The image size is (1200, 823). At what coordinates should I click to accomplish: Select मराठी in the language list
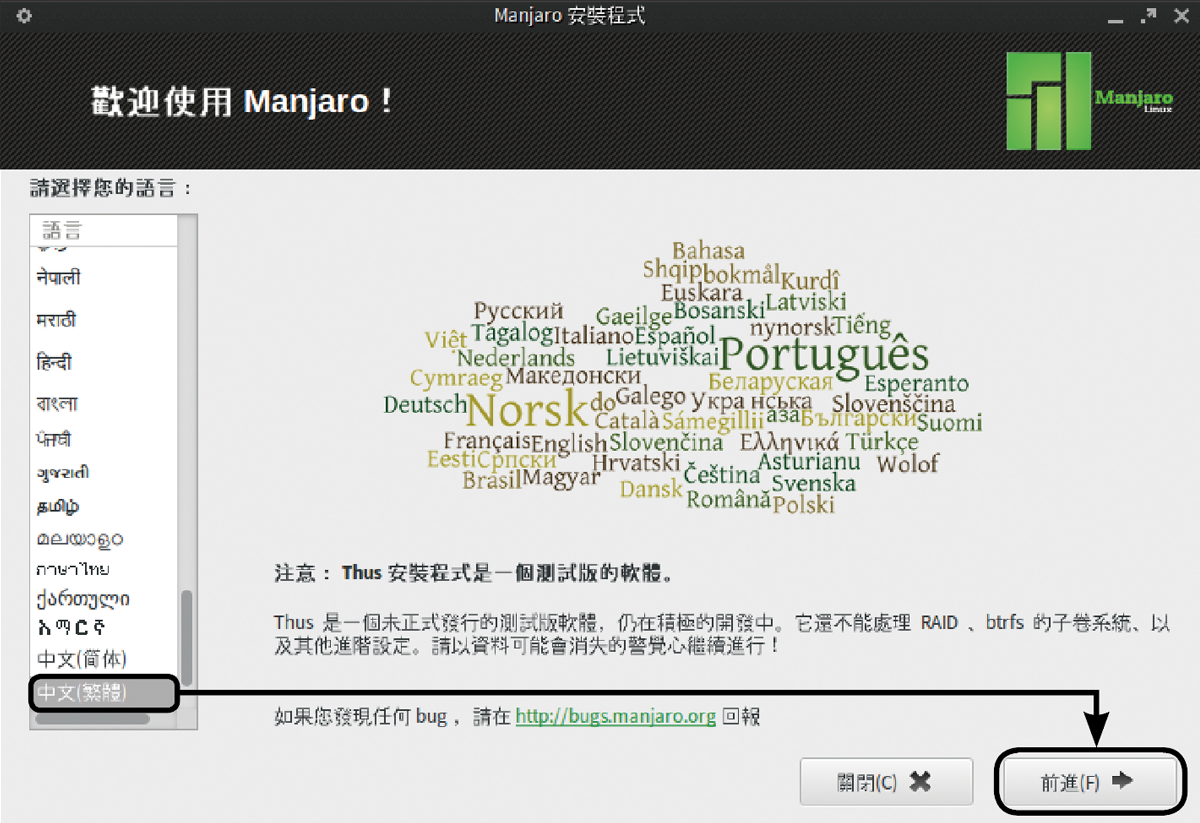click(104, 320)
